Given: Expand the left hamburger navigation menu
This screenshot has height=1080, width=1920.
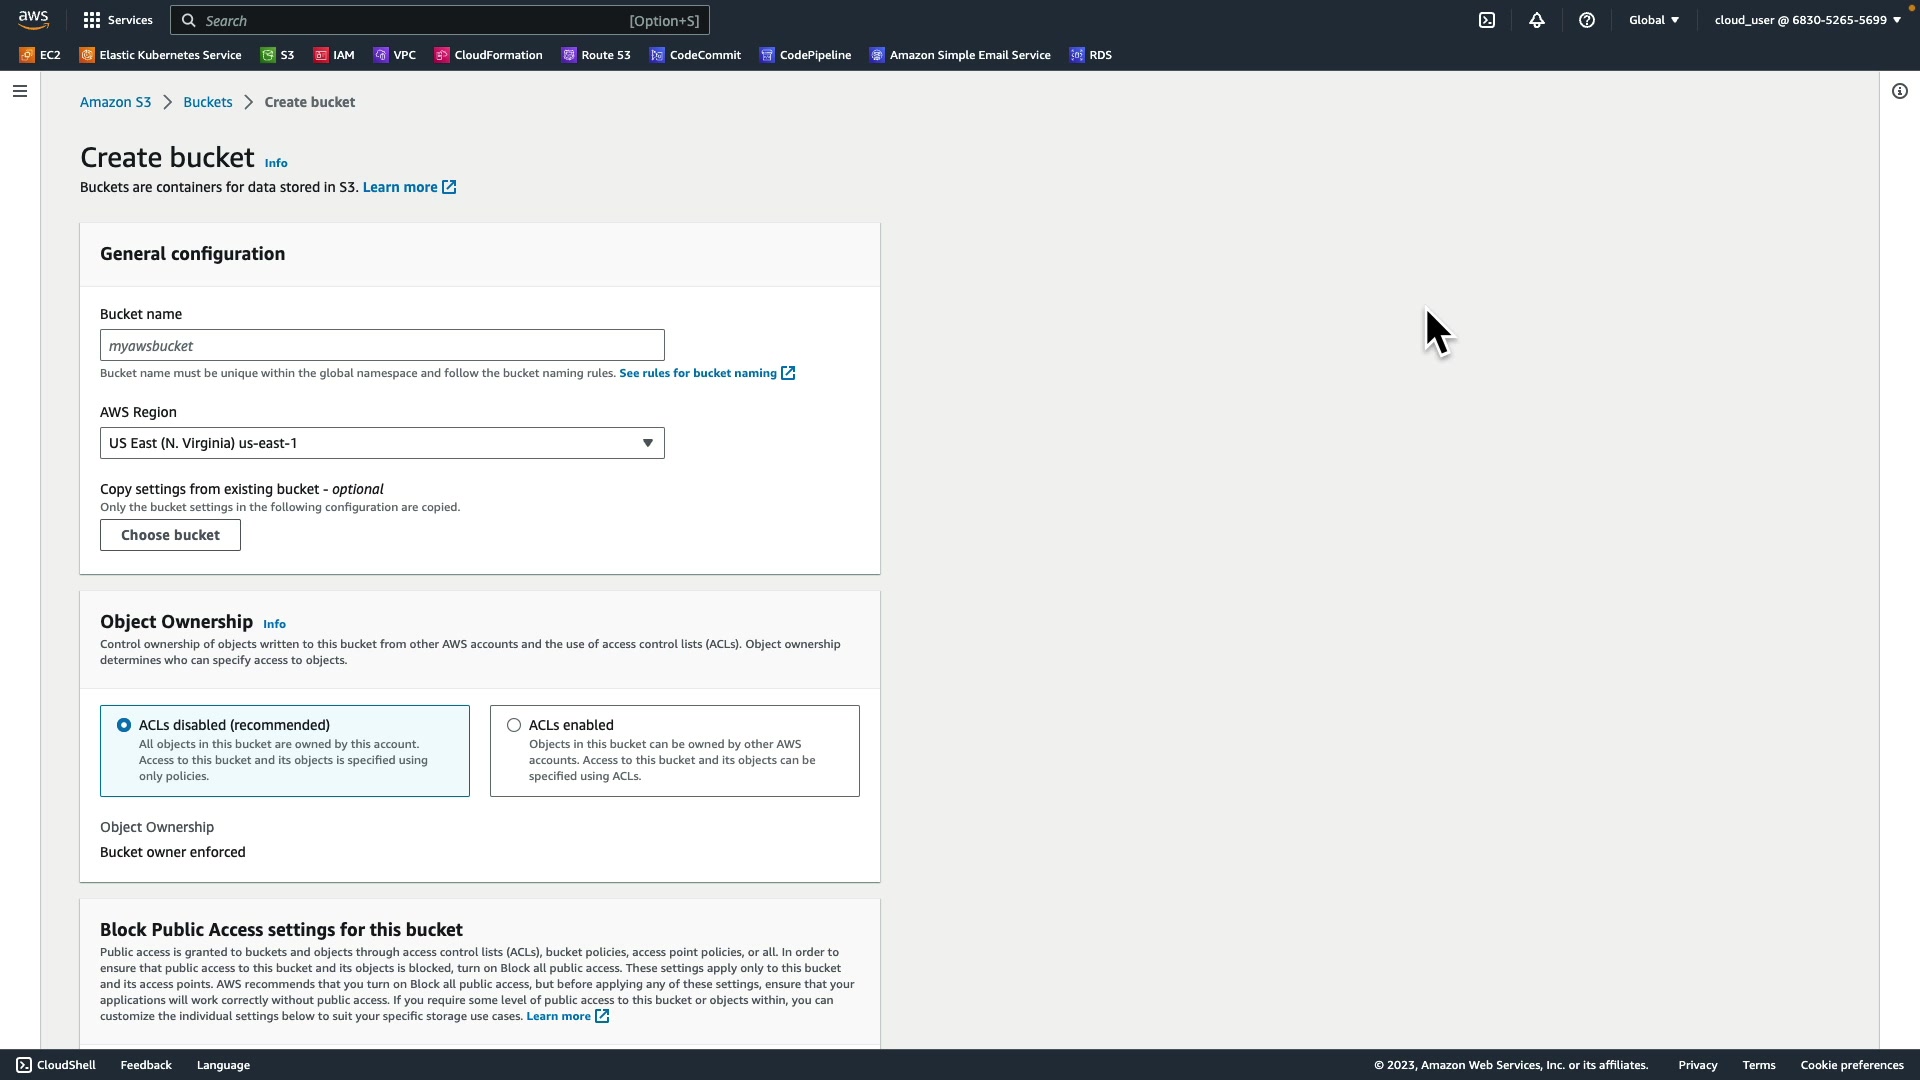Looking at the screenshot, I should [x=20, y=91].
